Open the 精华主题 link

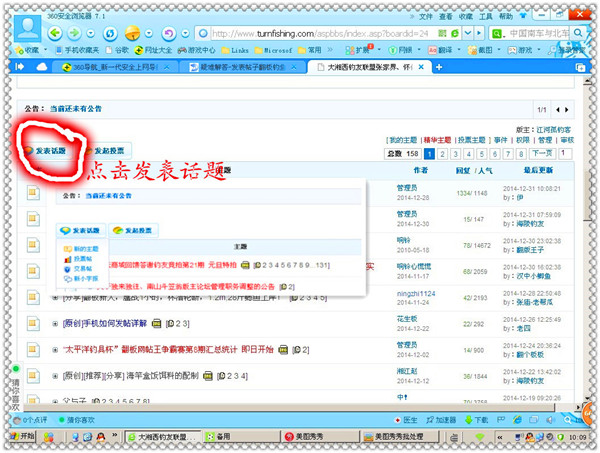click(x=437, y=140)
